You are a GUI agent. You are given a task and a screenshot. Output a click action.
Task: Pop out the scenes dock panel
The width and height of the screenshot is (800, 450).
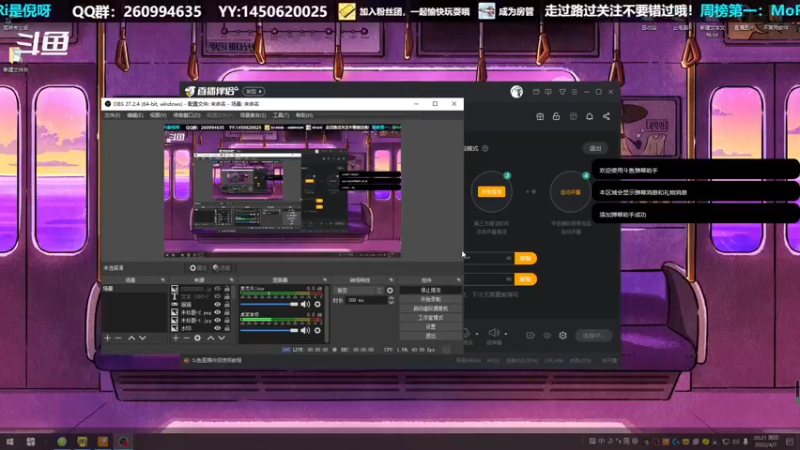pos(163,280)
